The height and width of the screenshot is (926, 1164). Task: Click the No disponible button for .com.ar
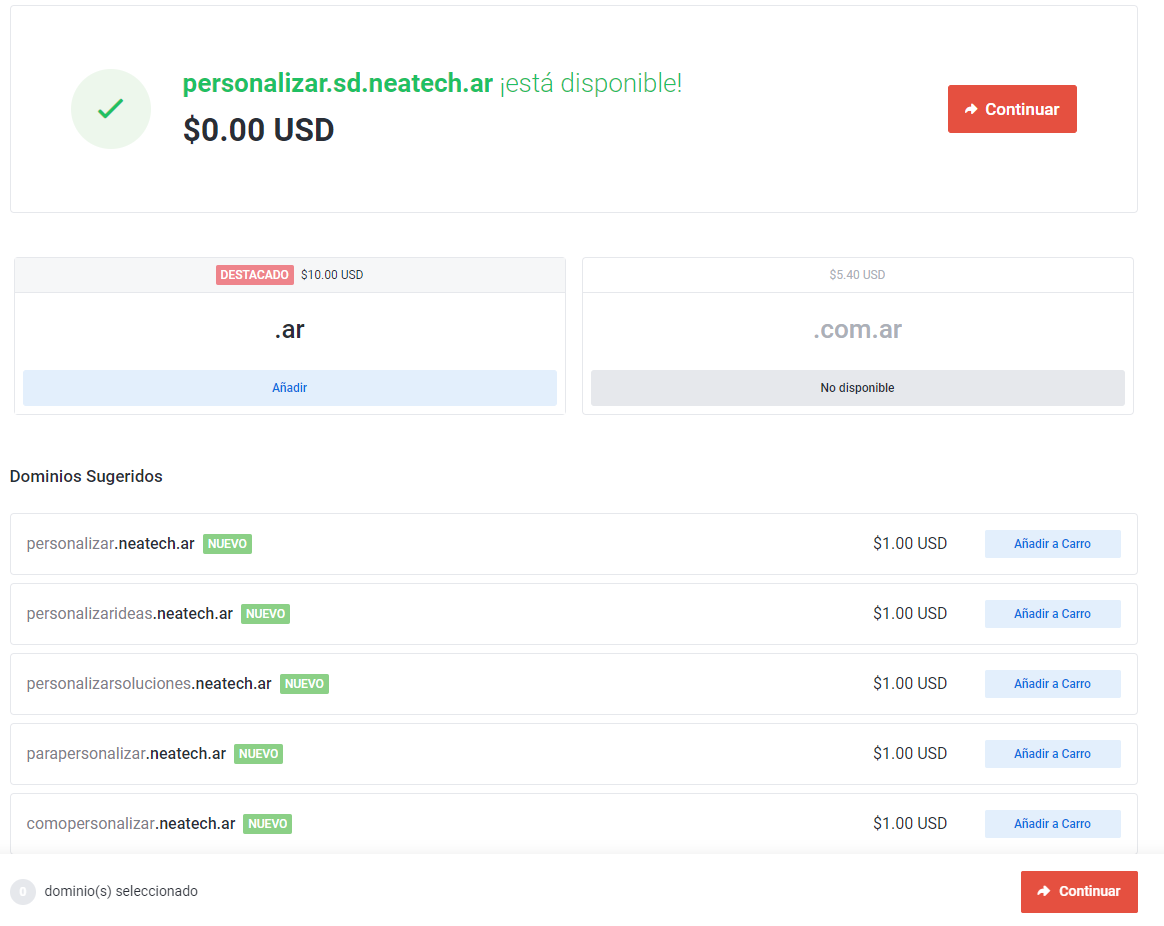pos(857,388)
